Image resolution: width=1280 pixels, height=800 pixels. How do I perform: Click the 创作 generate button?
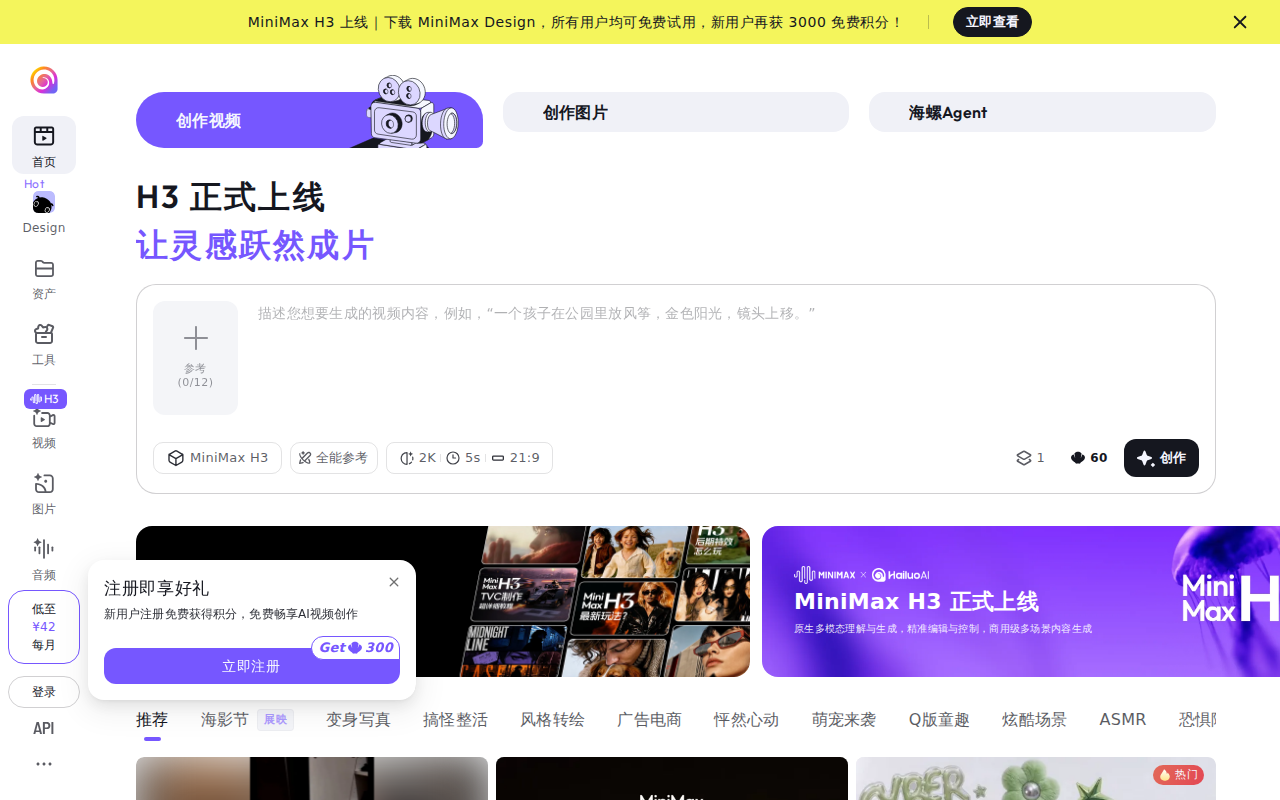[1161, 458]
